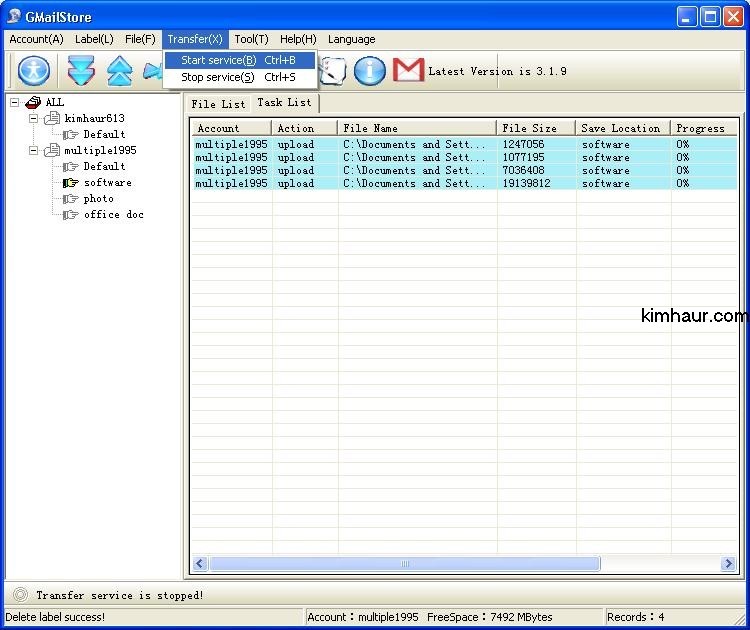Switch to the File List tab
The image size is (750, 630).
point(217,104)
